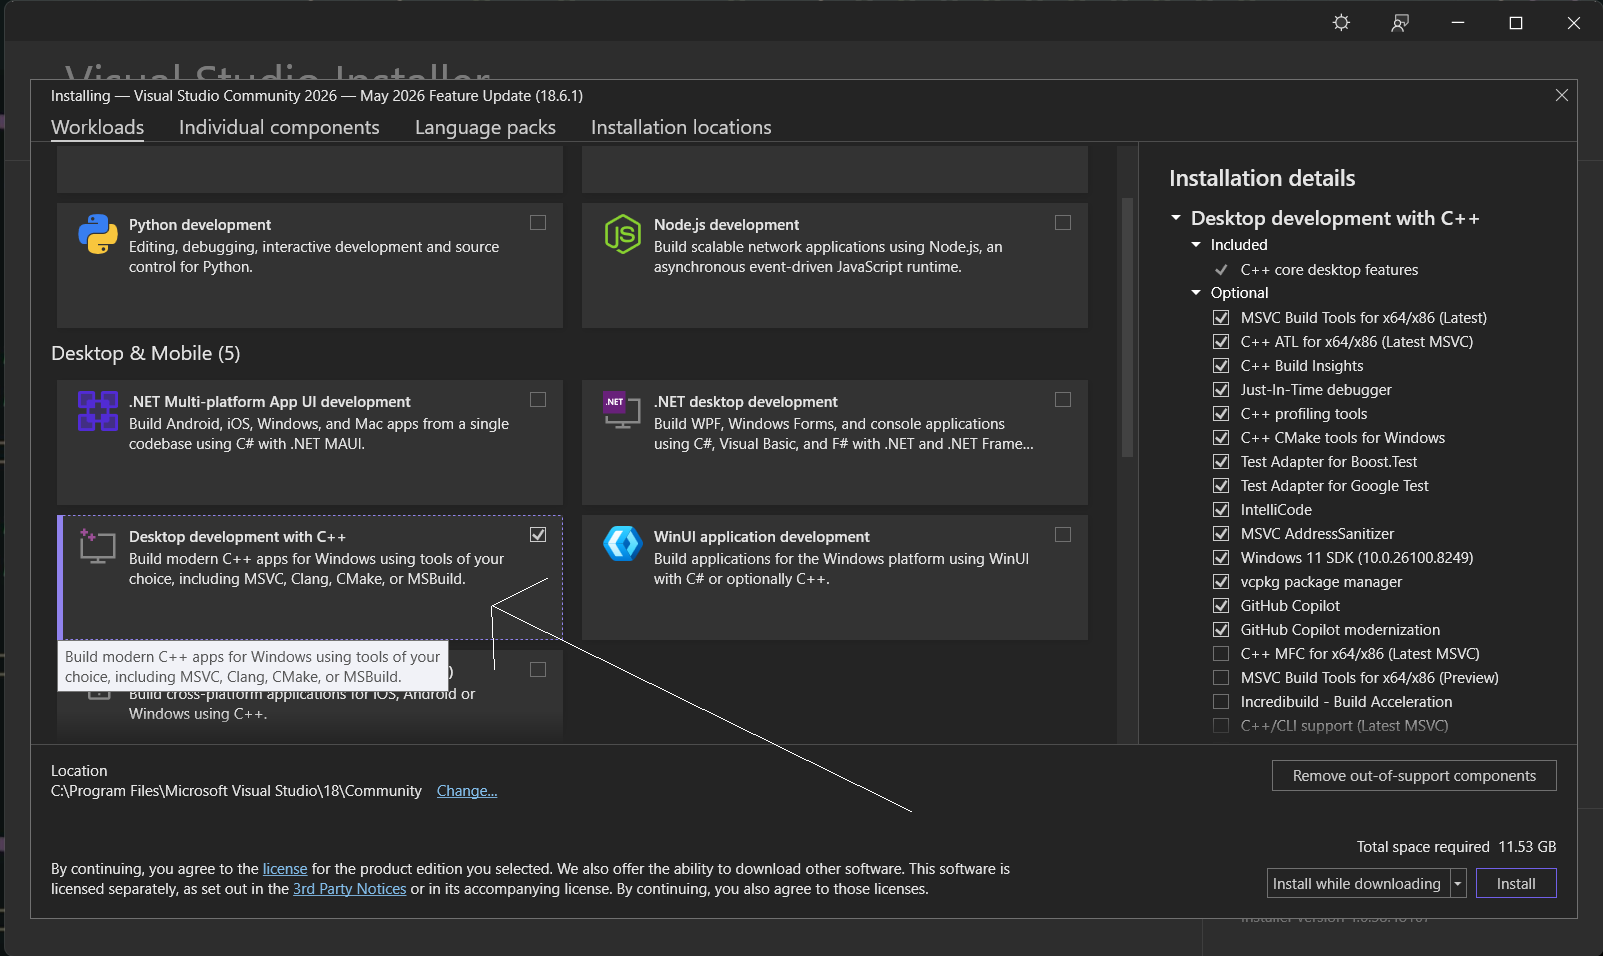Screen dimensions: 1603x956
Task: Click the Desktop & Mobile (5) heading
Action: point(146,353)
